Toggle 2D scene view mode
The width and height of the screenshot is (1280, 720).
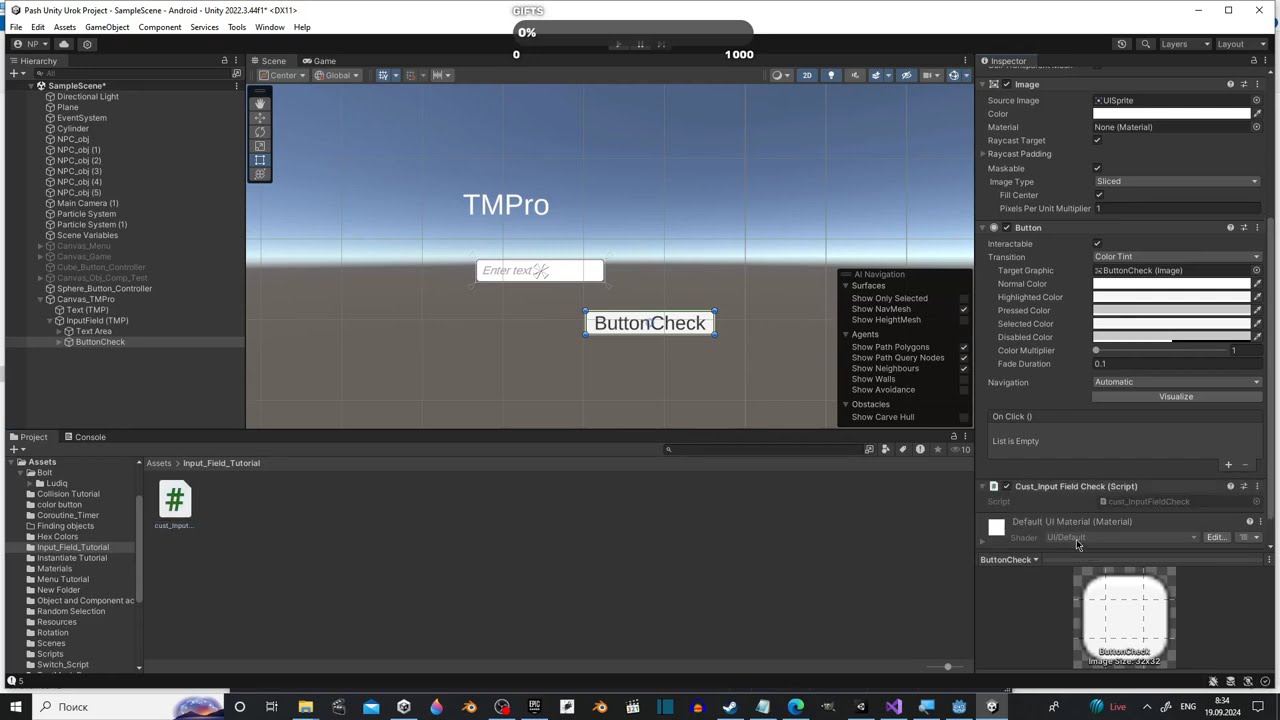807,75
